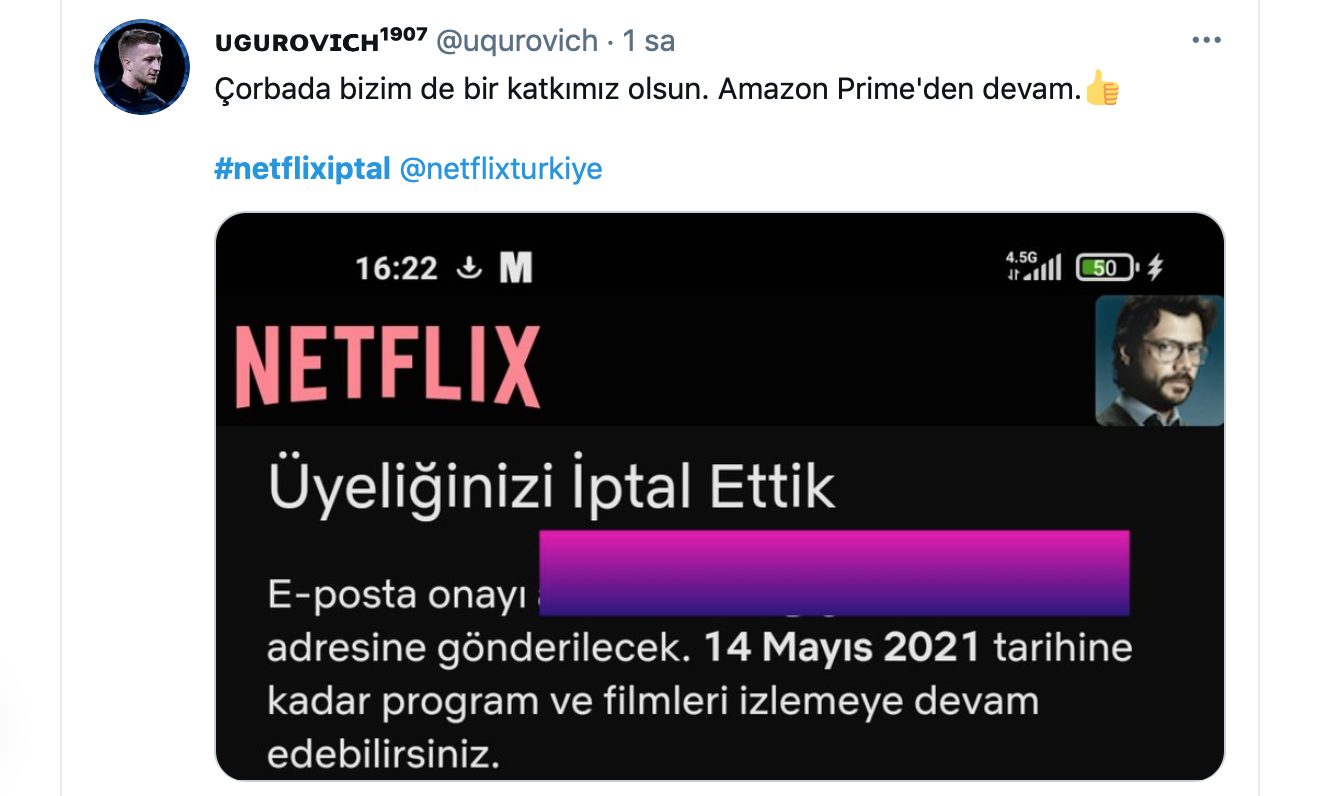Screen dimensions: 1320x796
Task: Click the Gmail M icon in status bar
Action: (515, 268)
